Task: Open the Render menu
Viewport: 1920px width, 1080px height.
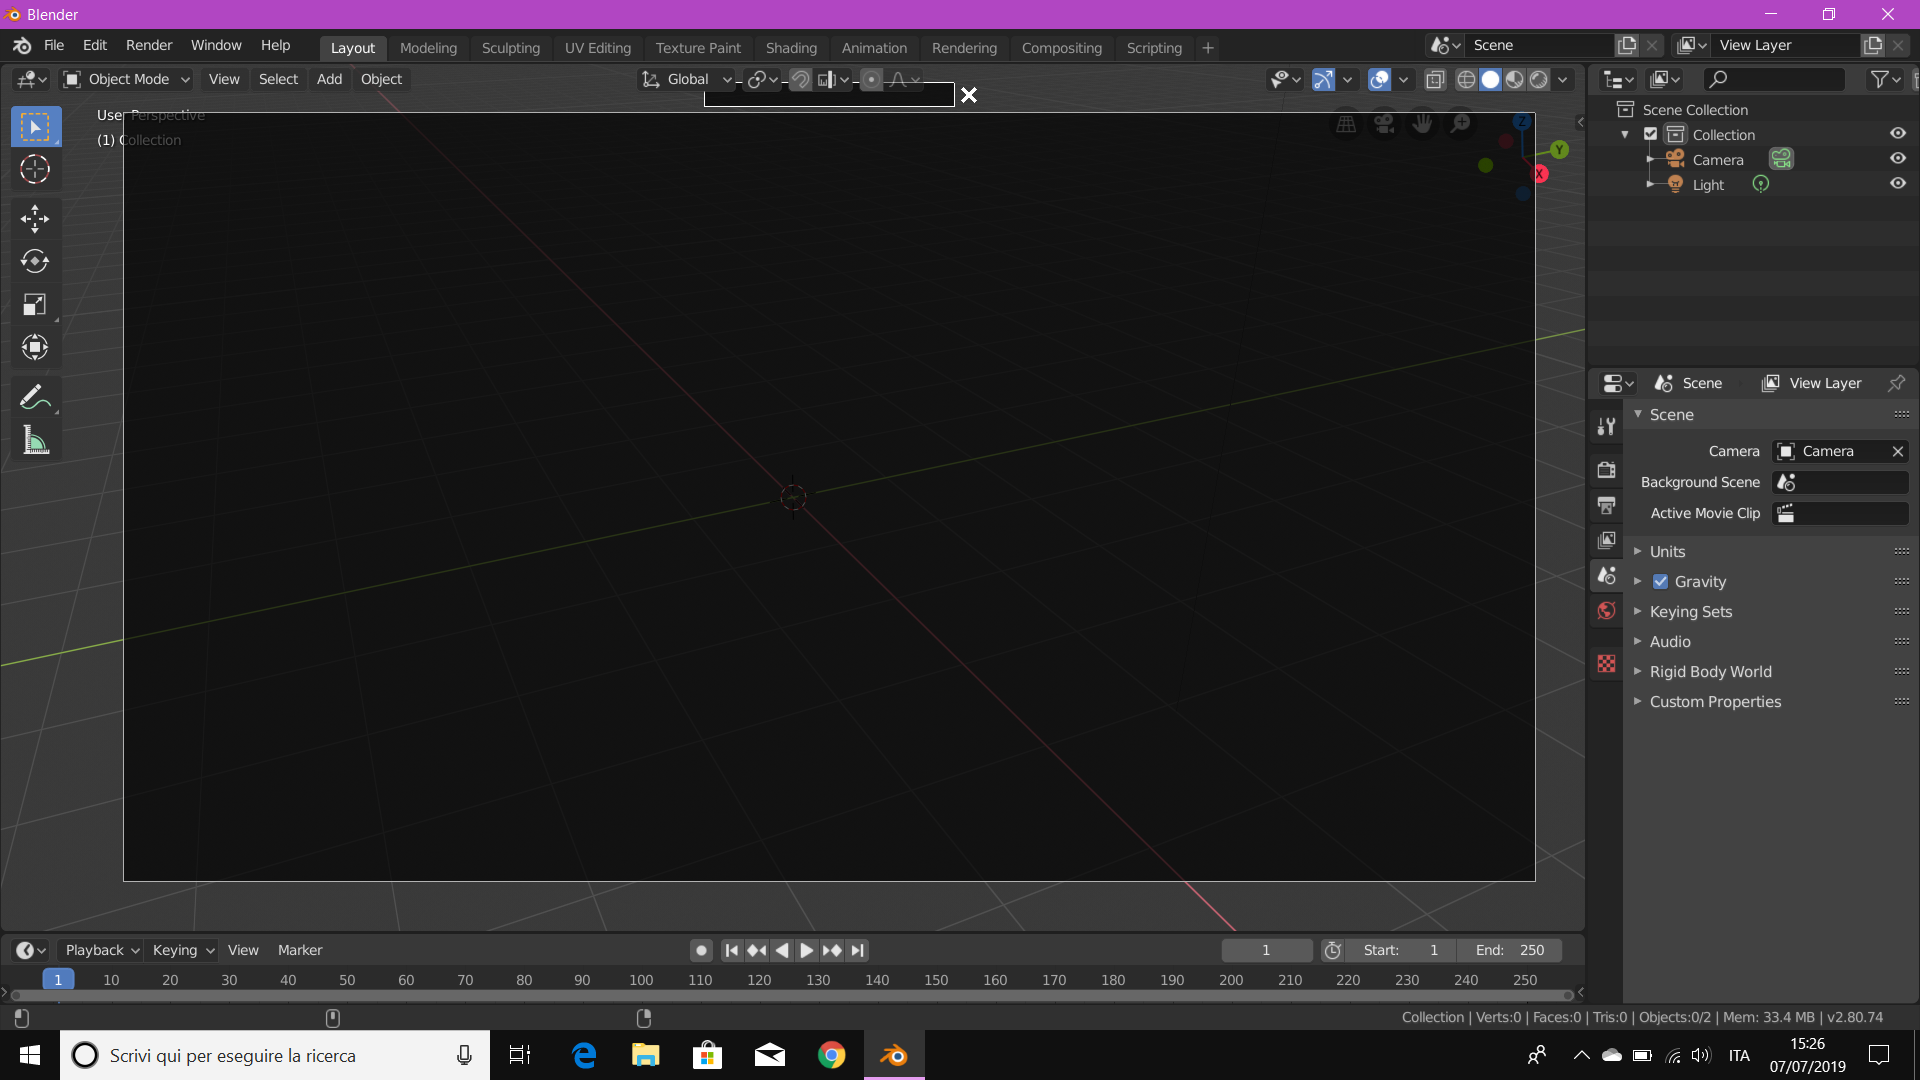Action: click(x=149, y=45)
